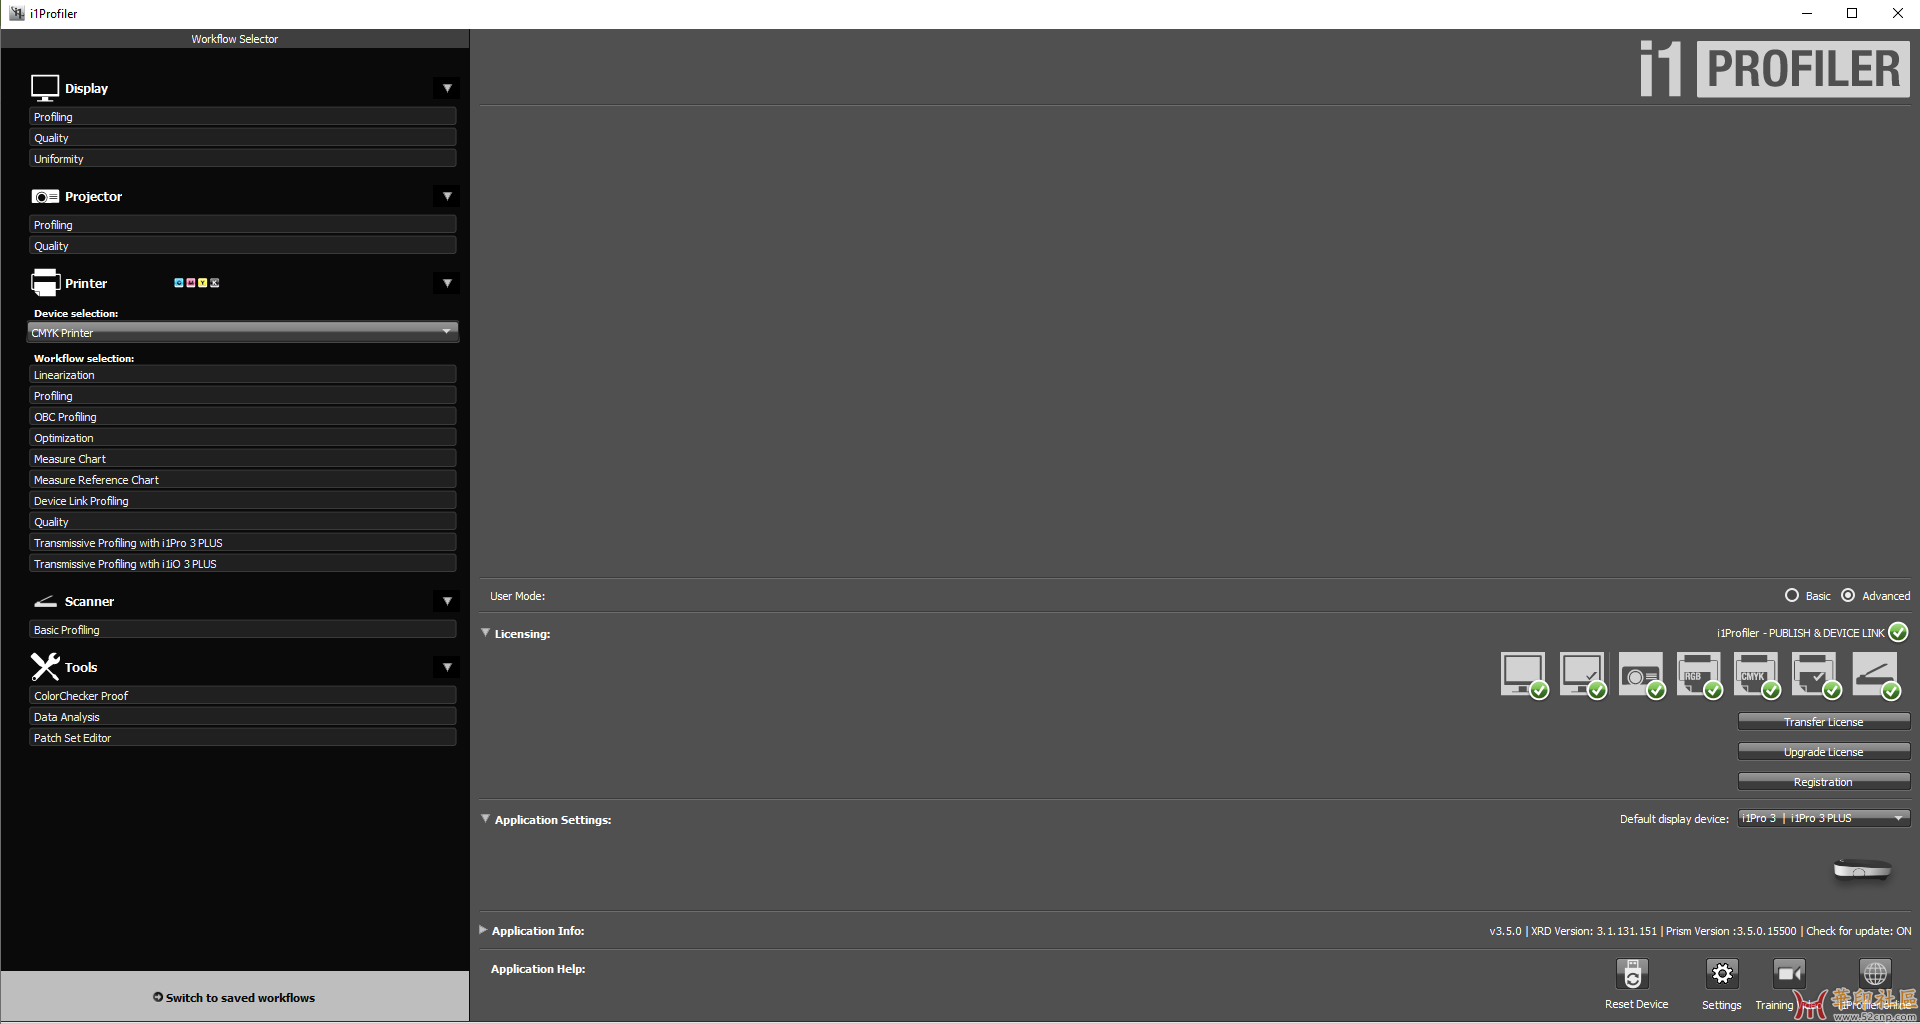Image resolution: width=1920 pixels, height=1024 pixels.
Task: Collapse the Printer section arrow
Action: 447,283
